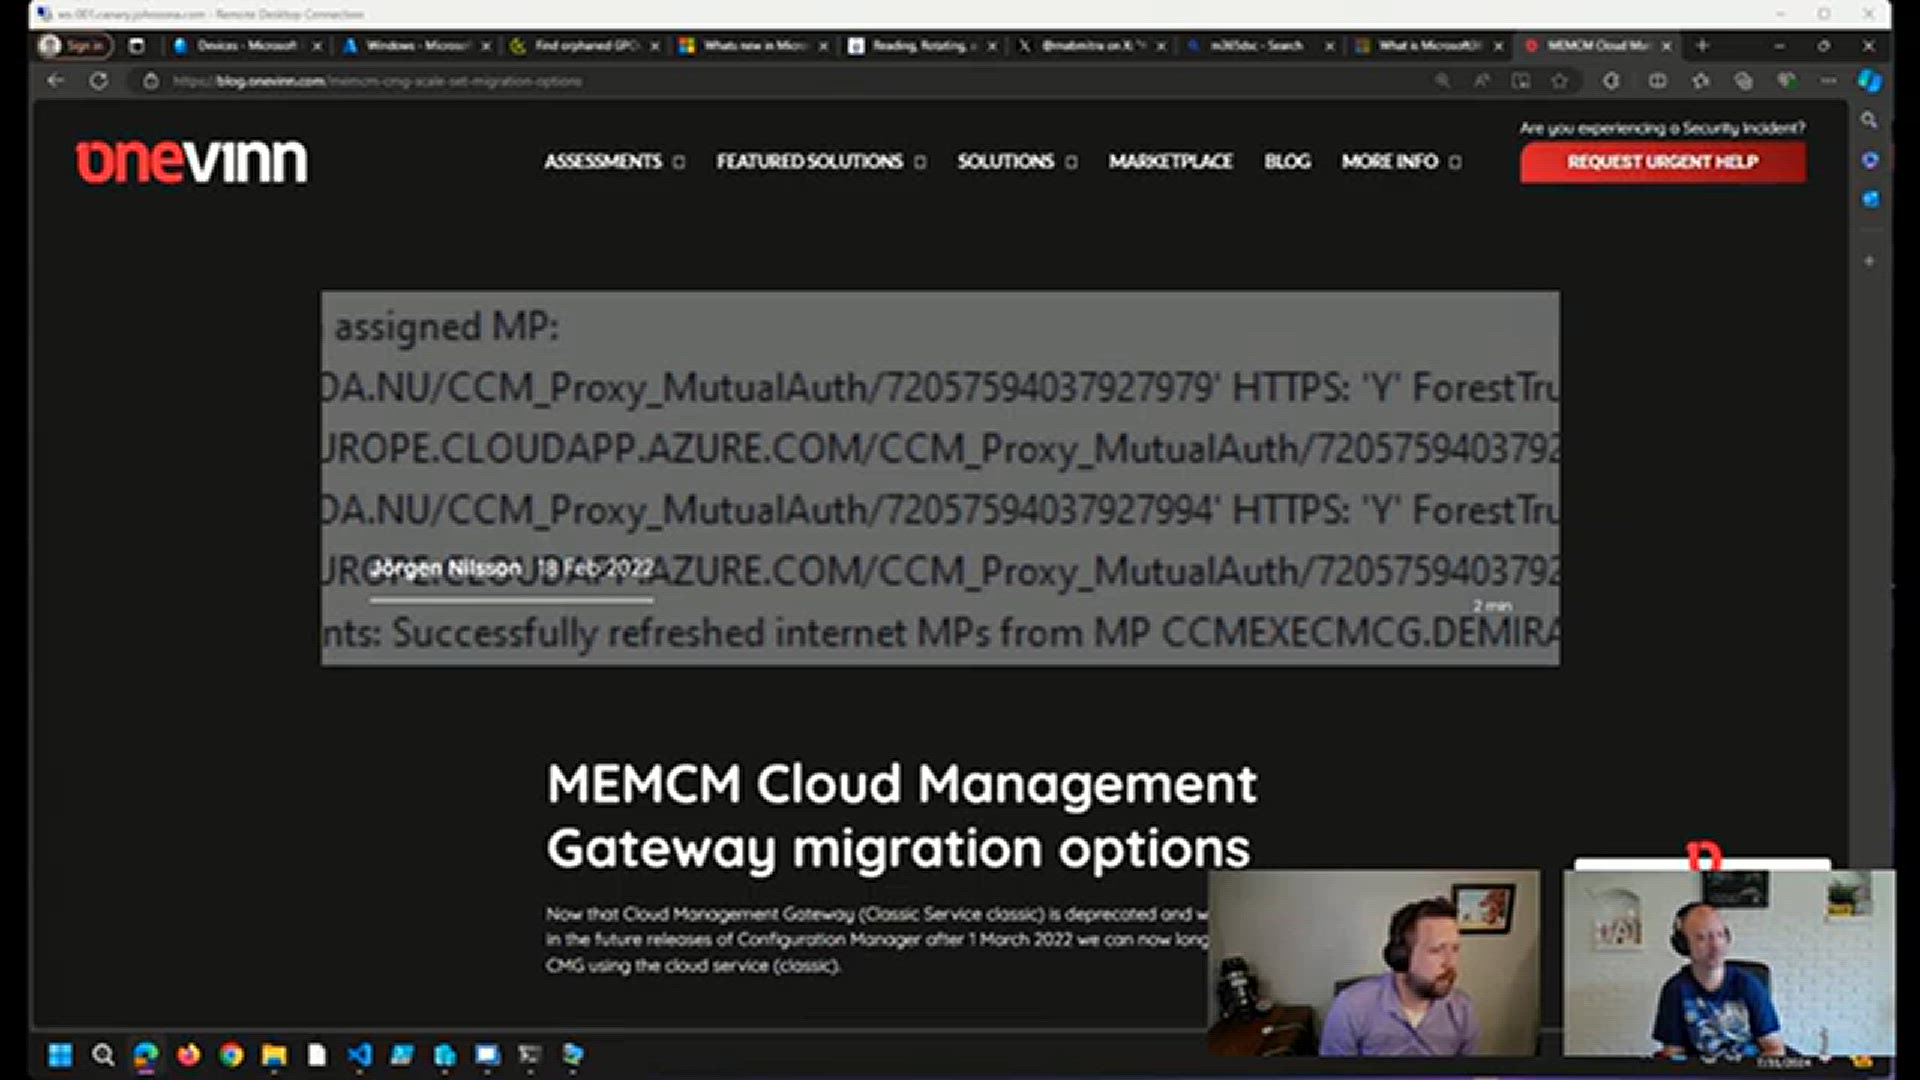
Task: Click the browser back arrow
Action: 56,81
